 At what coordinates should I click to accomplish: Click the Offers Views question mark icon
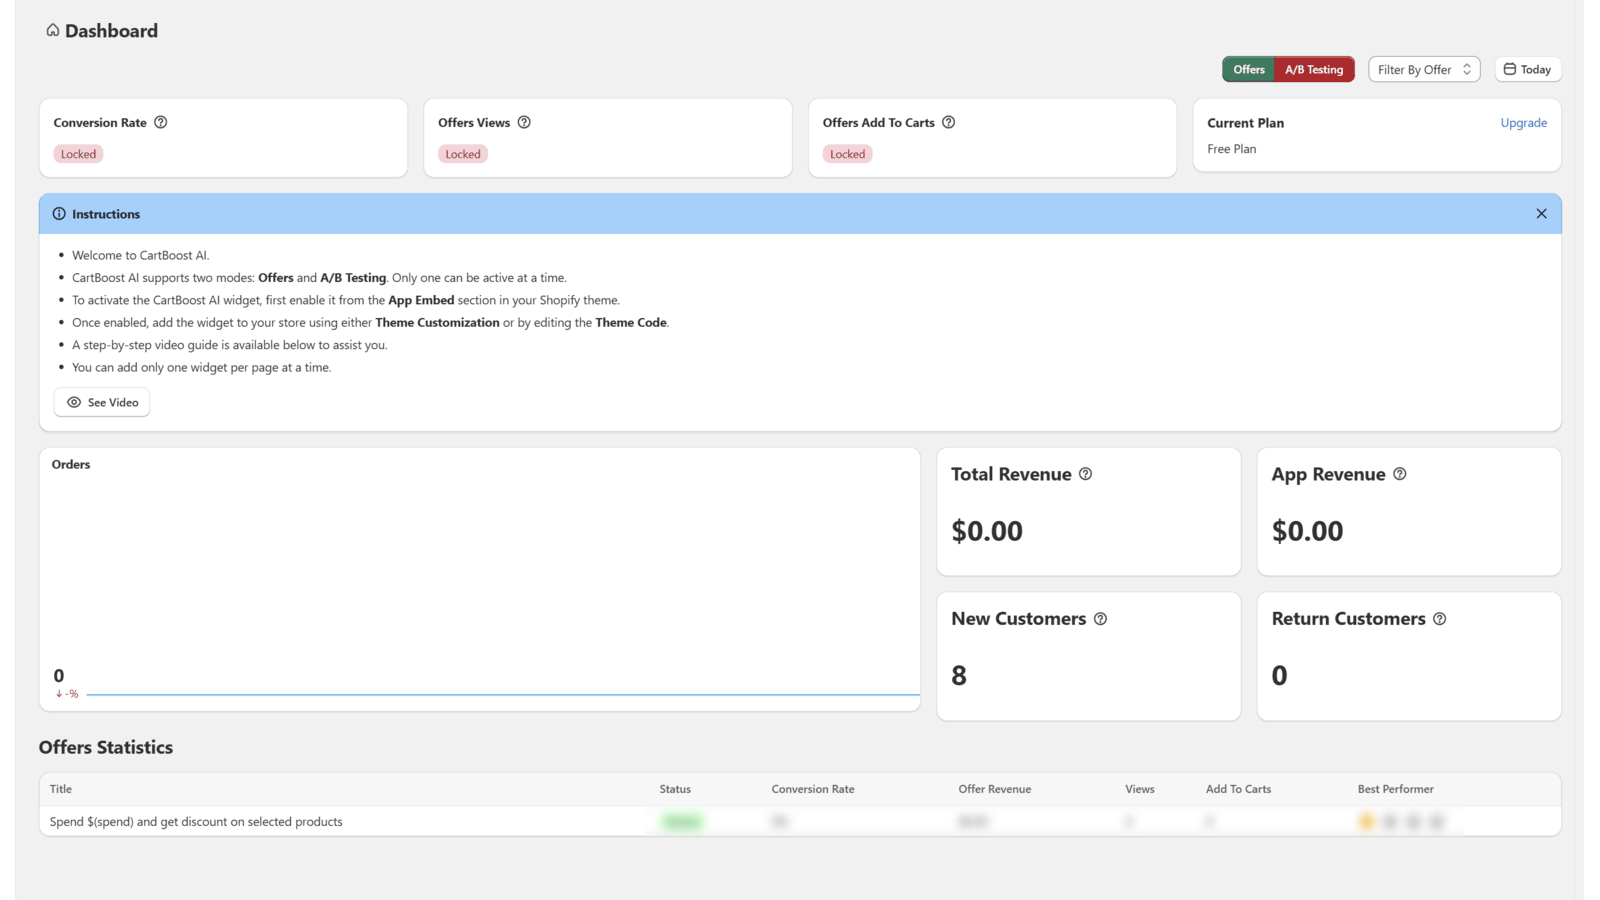coord(526,122)
